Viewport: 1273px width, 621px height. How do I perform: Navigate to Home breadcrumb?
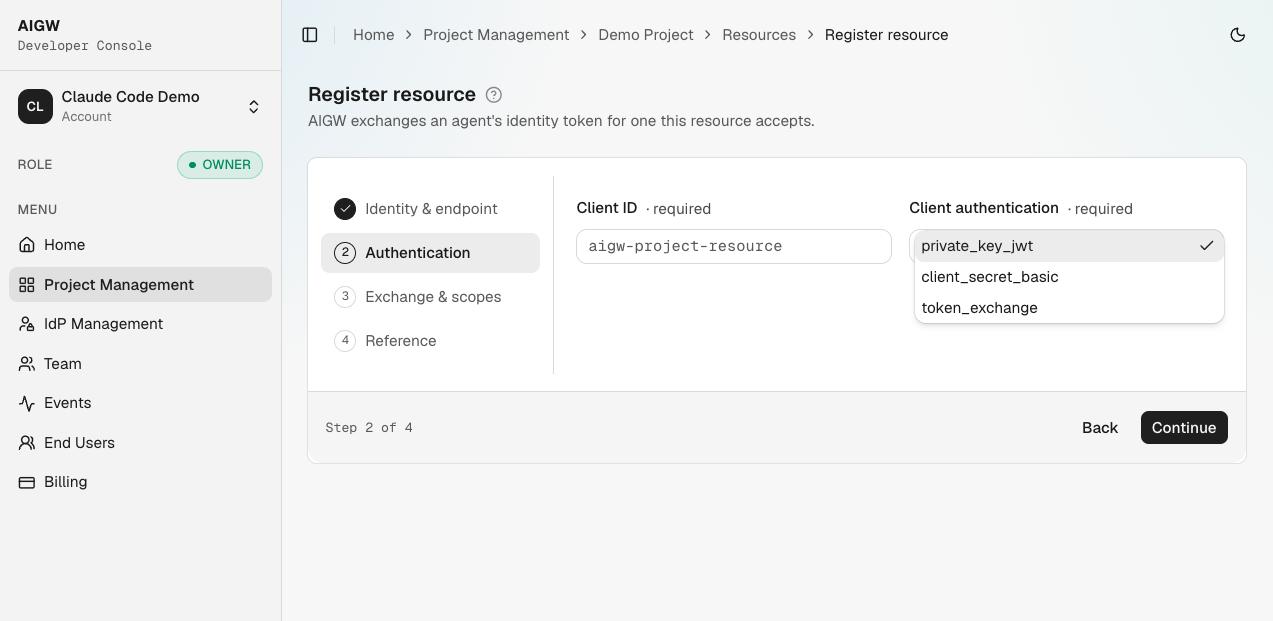point(374,35)
